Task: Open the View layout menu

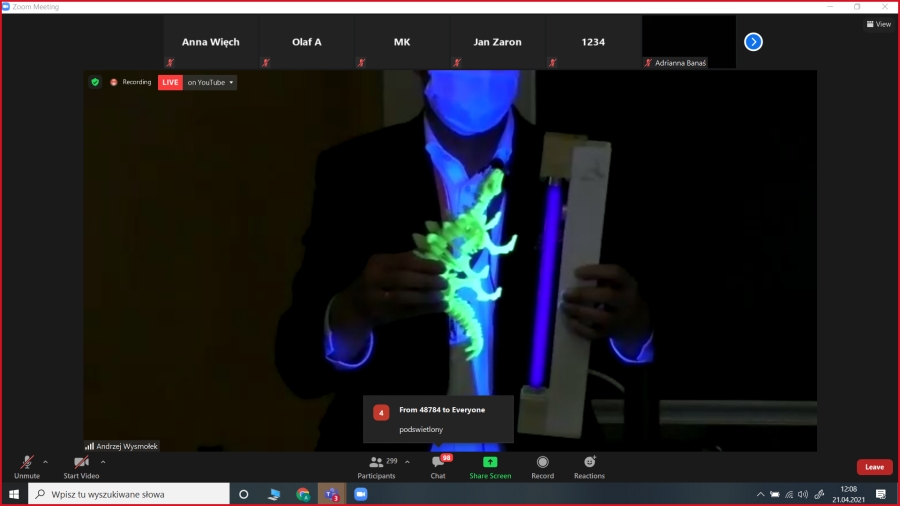Action: coord(878,24)
